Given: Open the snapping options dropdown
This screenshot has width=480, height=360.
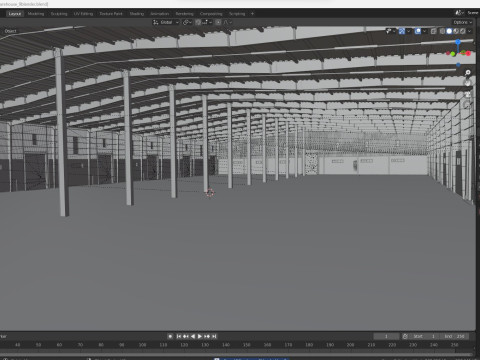Looking at the screenshot, I should coord(207,22).
